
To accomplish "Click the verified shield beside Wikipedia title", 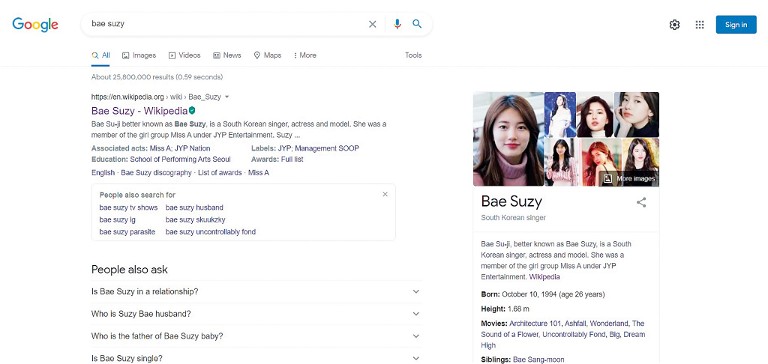I will [192, 110].
